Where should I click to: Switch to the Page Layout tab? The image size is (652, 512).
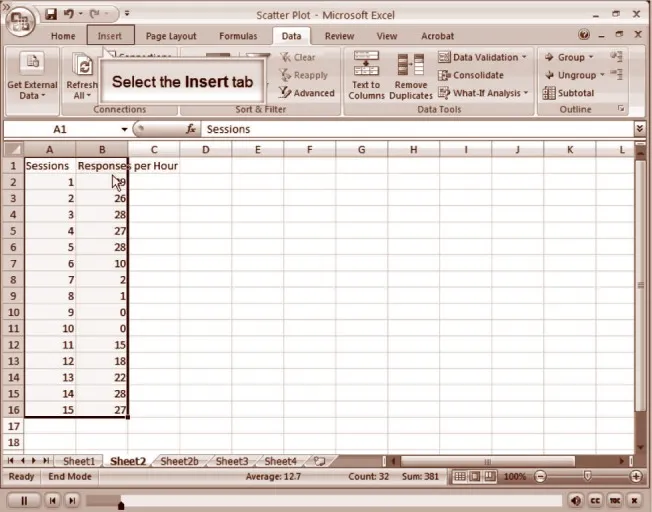pyautogui.click(x=171, y=36)
